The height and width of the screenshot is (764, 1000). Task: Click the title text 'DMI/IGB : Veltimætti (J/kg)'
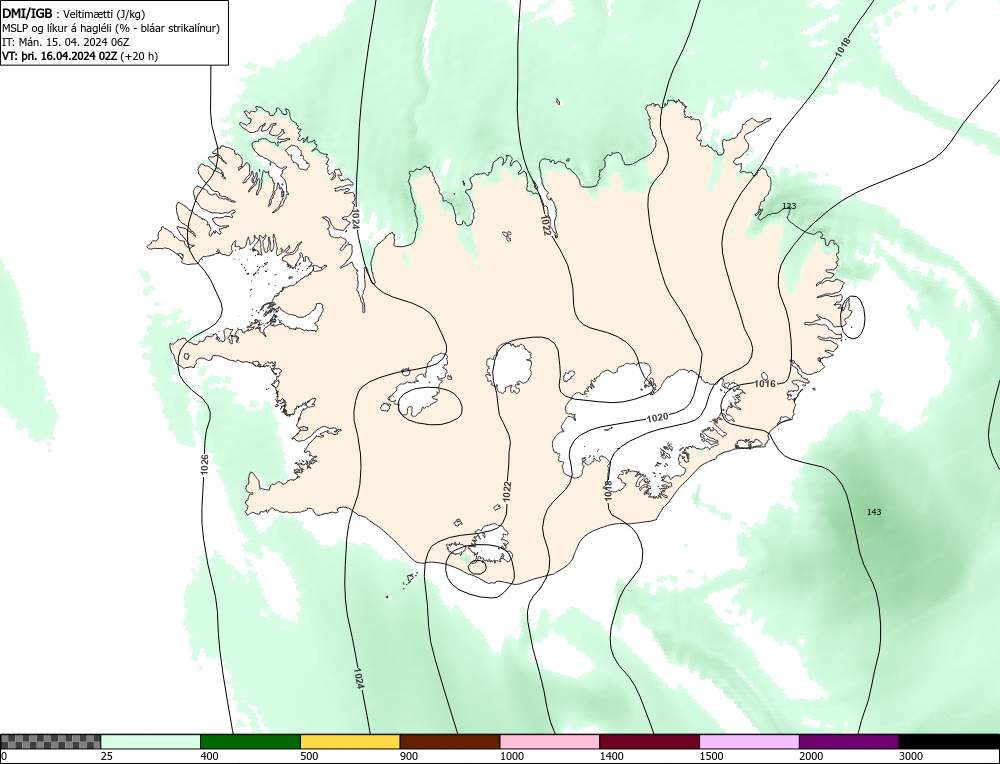[74, 15]
